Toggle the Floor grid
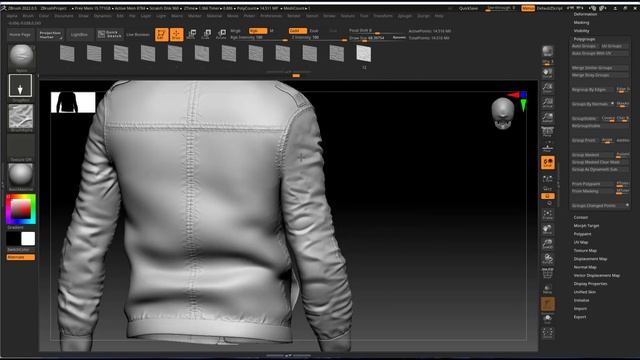 point(547,147)
